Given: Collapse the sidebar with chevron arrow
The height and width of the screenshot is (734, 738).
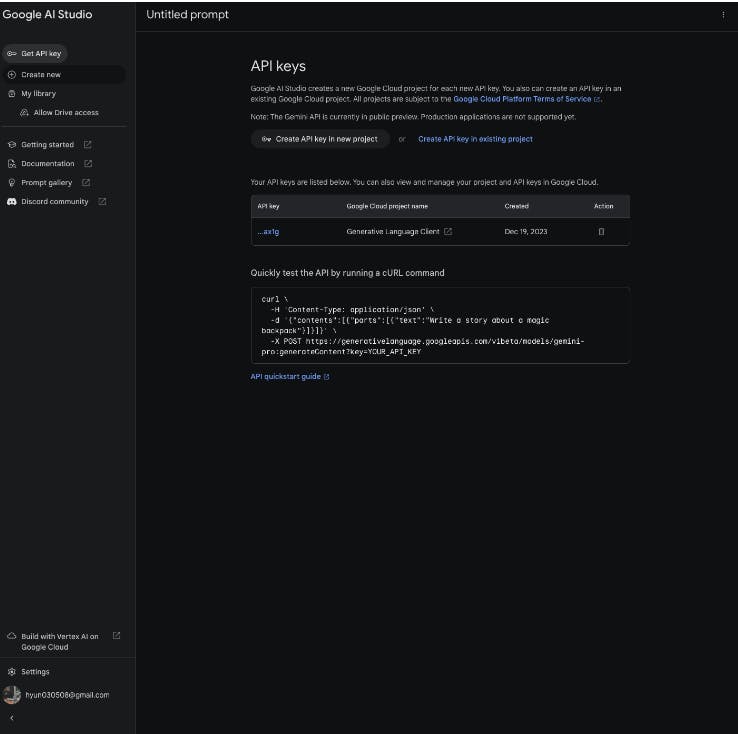Looking at the screenshot, I should coord(12,718).
